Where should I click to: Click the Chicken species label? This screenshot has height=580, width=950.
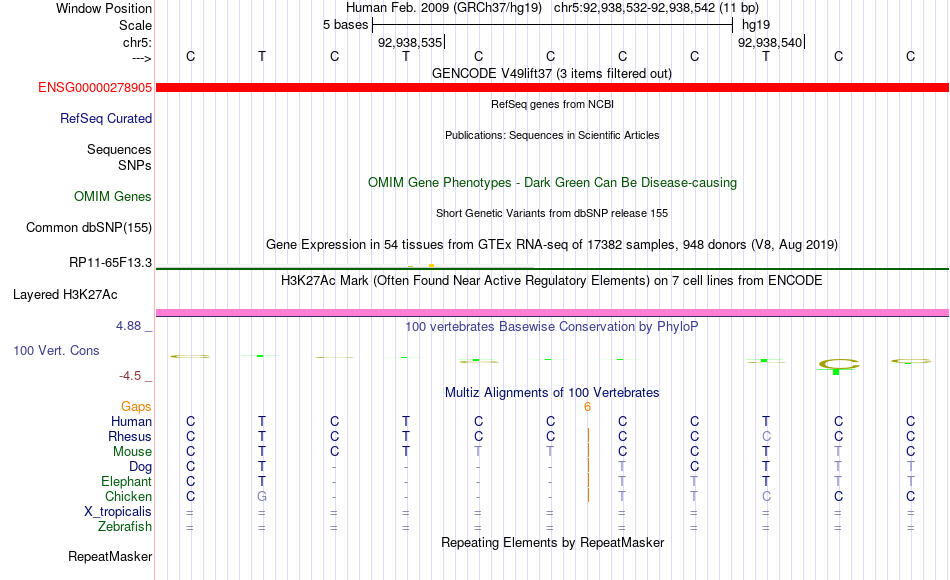128,496
